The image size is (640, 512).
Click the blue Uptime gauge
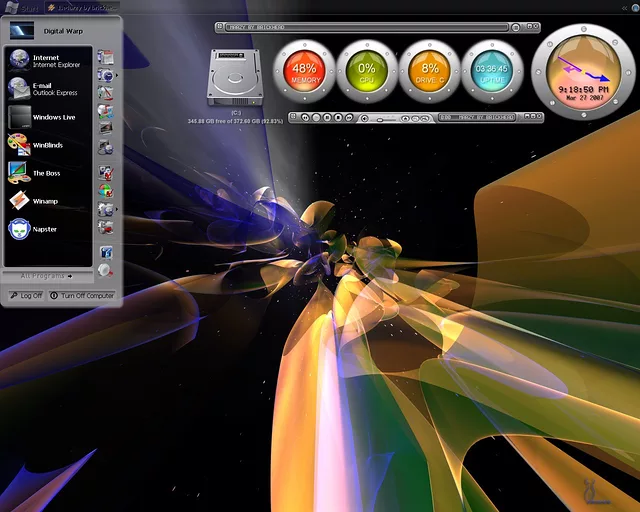tap(492, 72)
